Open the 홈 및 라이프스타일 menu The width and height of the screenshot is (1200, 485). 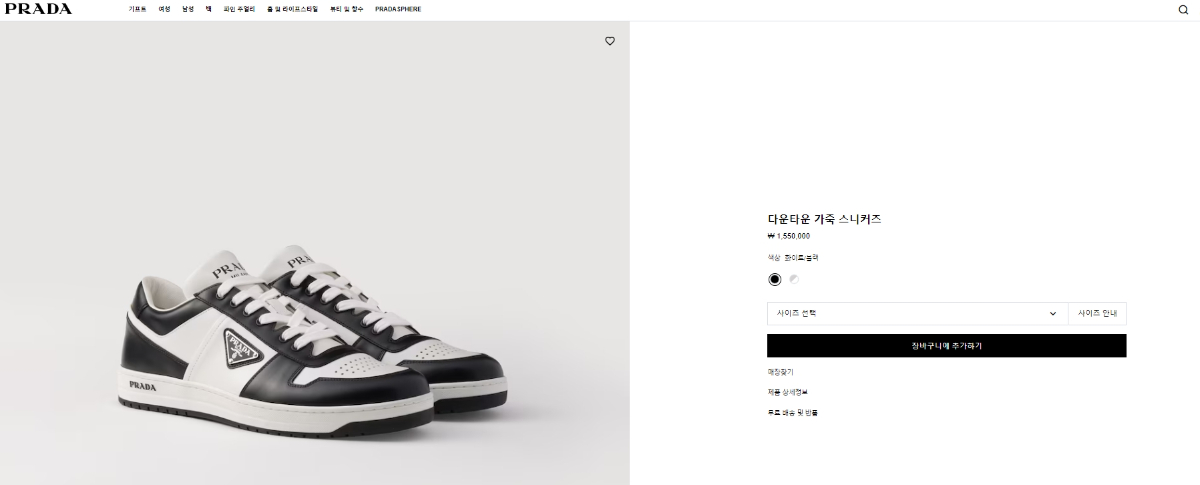coord(292,9)
